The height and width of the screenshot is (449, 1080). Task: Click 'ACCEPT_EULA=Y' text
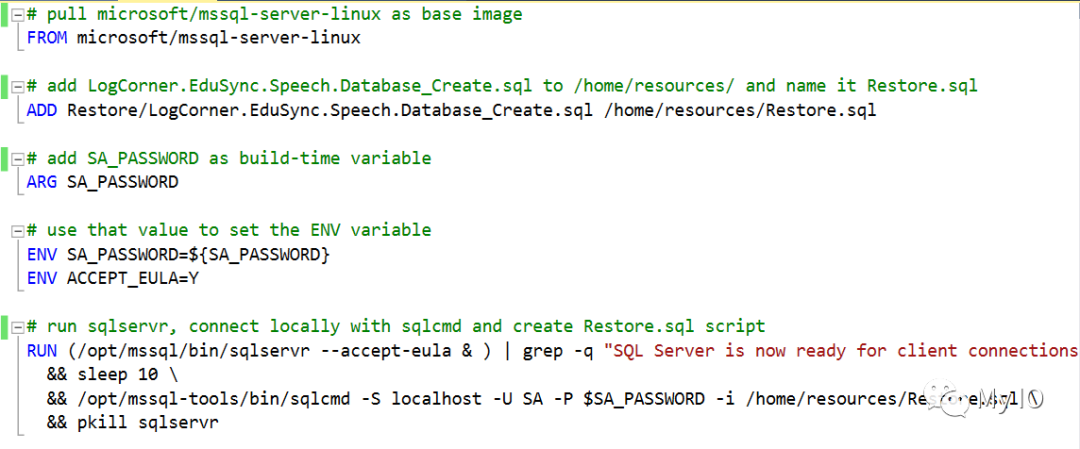click(133, 279)
